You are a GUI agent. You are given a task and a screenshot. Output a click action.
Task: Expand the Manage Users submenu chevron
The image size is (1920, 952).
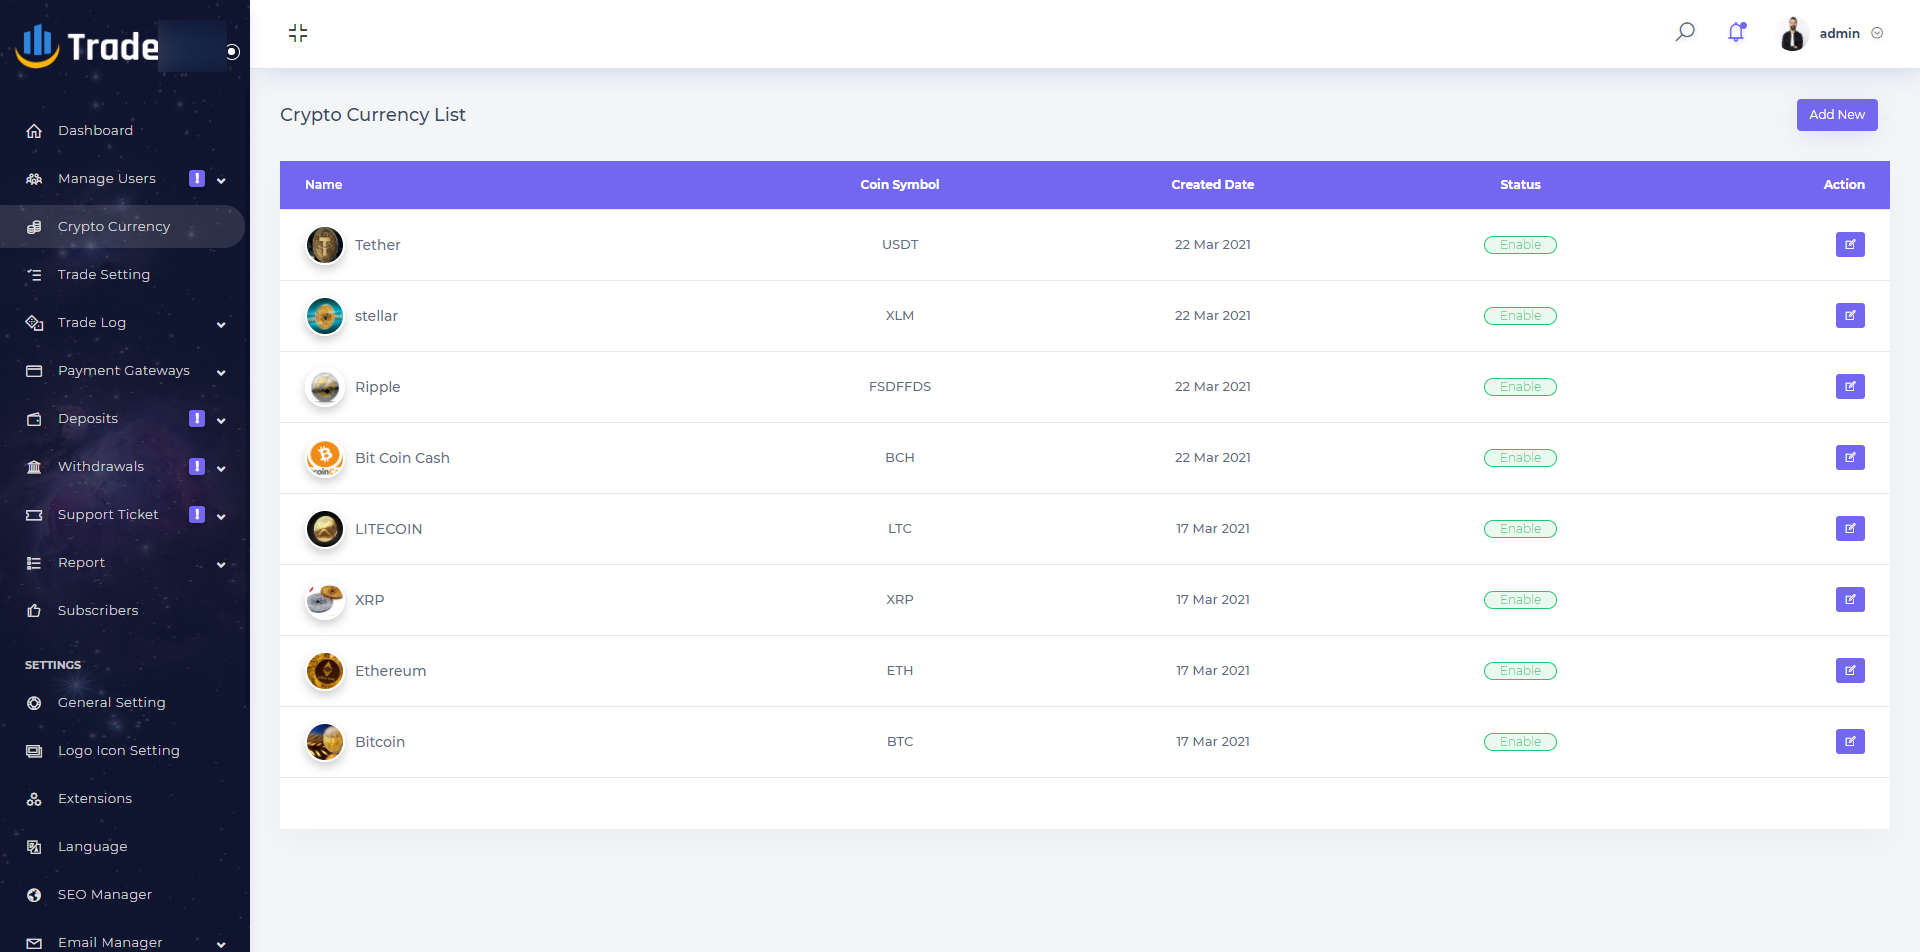pyautogui.click(x=221, y=180)
